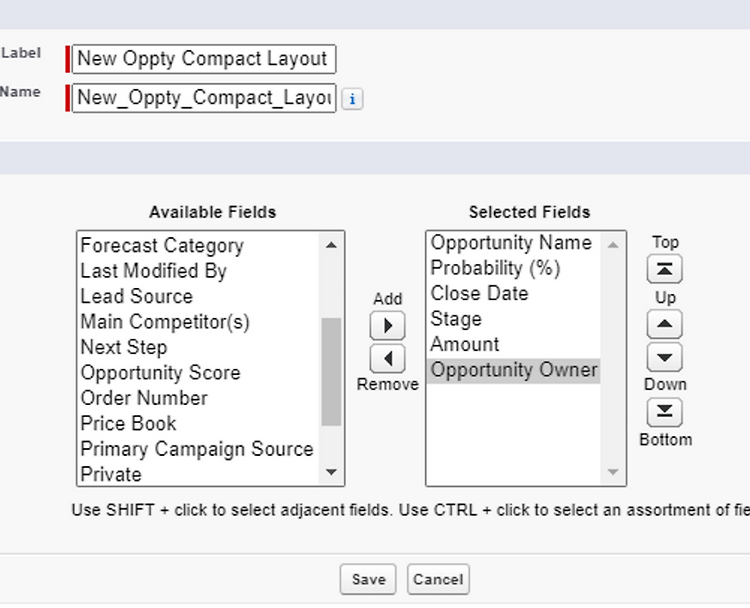Select Primary Campaign Source field
The image size is (750, 608).
point(197,449)
